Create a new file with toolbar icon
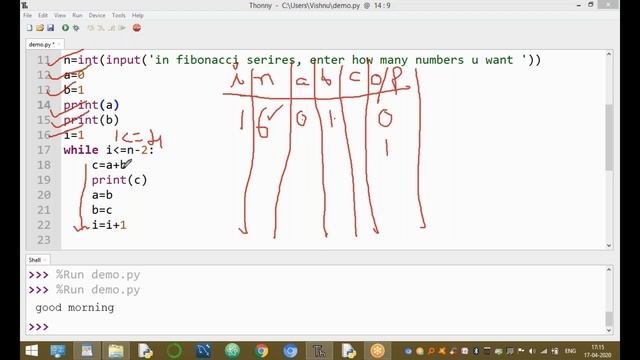 tap(29, 28)
